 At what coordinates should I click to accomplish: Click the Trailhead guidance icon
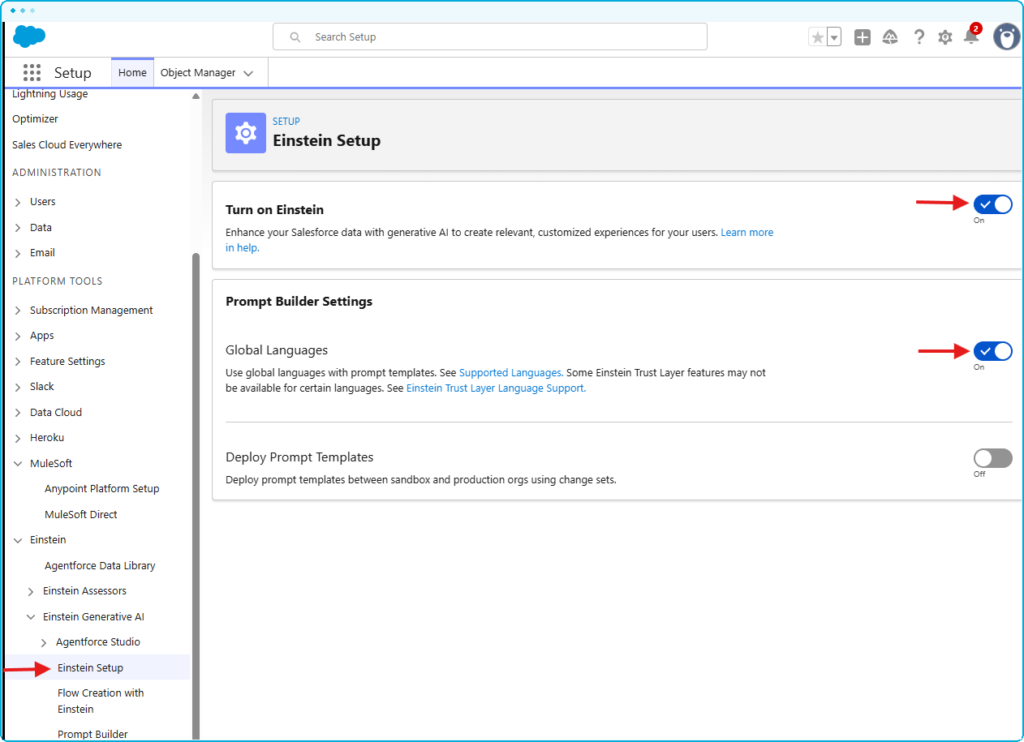click(889, 37)
